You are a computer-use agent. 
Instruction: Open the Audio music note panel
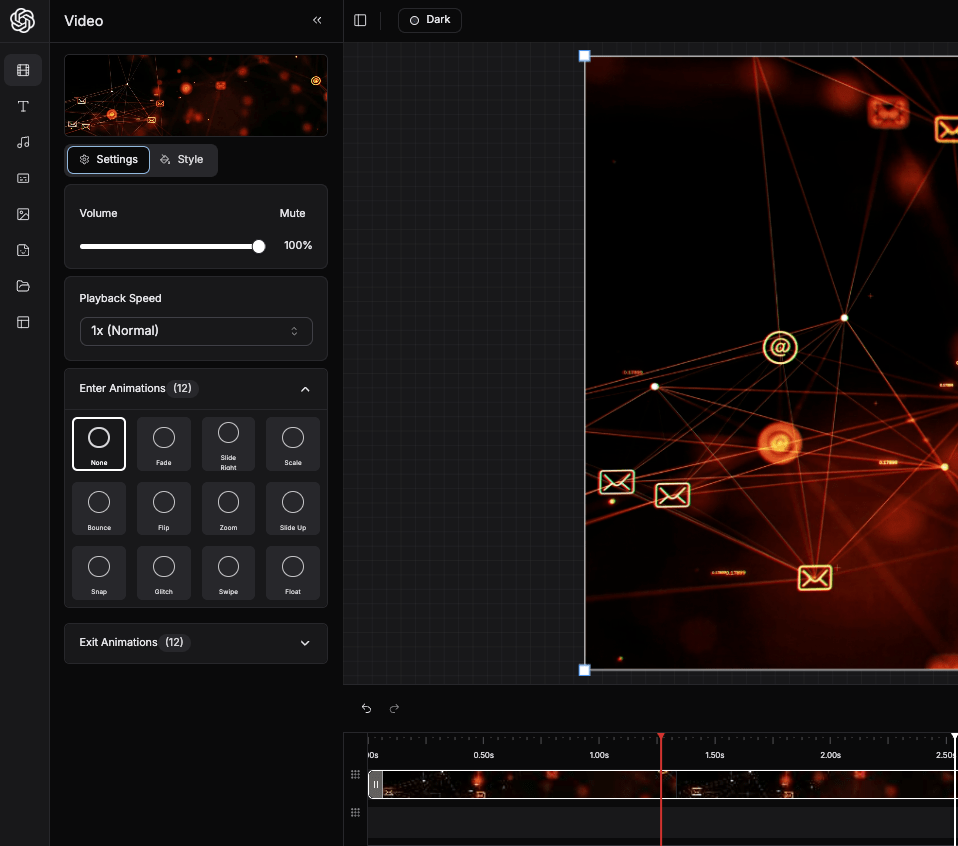pyautogui.click(x=23, y=142)
